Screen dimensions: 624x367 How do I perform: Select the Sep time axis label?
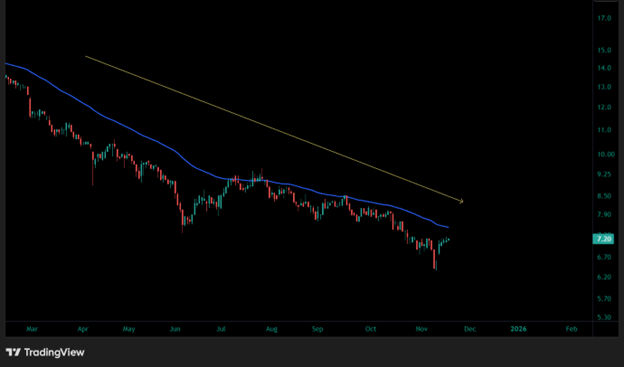pyautogui.click(x=318, y=329)
